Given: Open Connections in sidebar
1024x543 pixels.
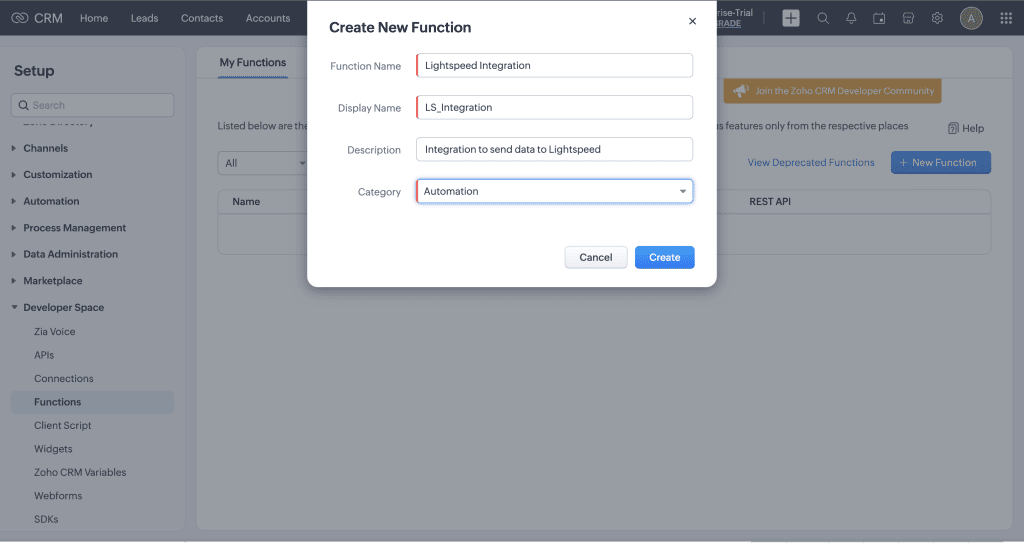Looking at the screenshot, I should click(x=63, y=379).
